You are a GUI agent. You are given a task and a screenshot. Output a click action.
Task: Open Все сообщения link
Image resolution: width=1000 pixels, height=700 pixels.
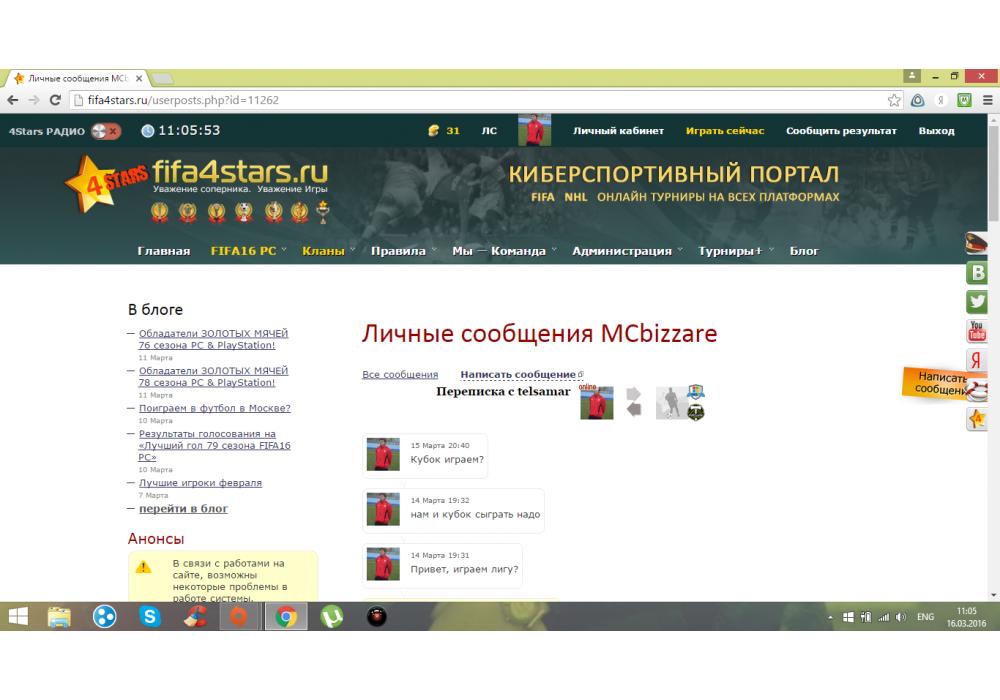click(x=400, y=375)
